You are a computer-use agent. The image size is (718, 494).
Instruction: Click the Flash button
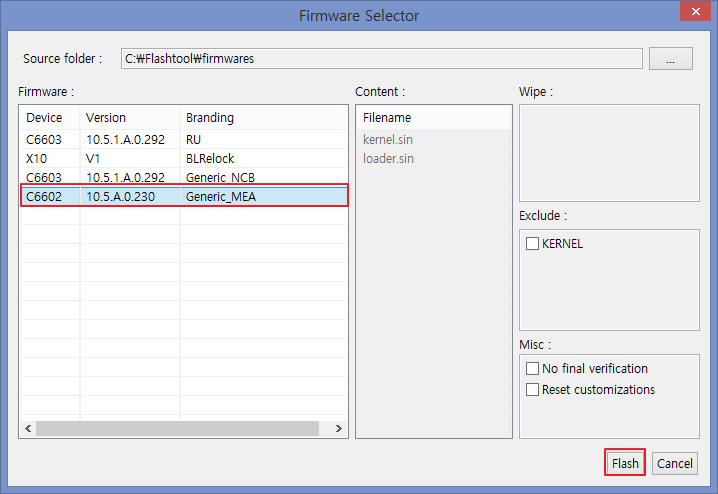[625, 463]
